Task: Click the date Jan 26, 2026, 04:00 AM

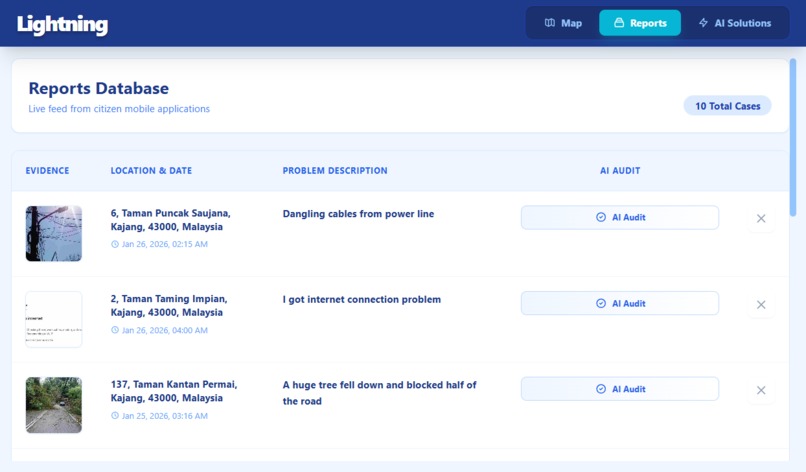Action: point(164,330)
